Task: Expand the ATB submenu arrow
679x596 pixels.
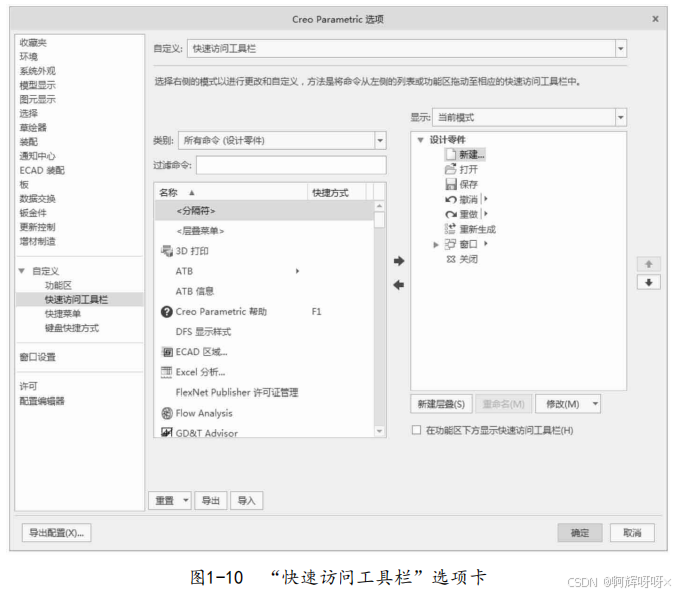Action: [297, 271]
